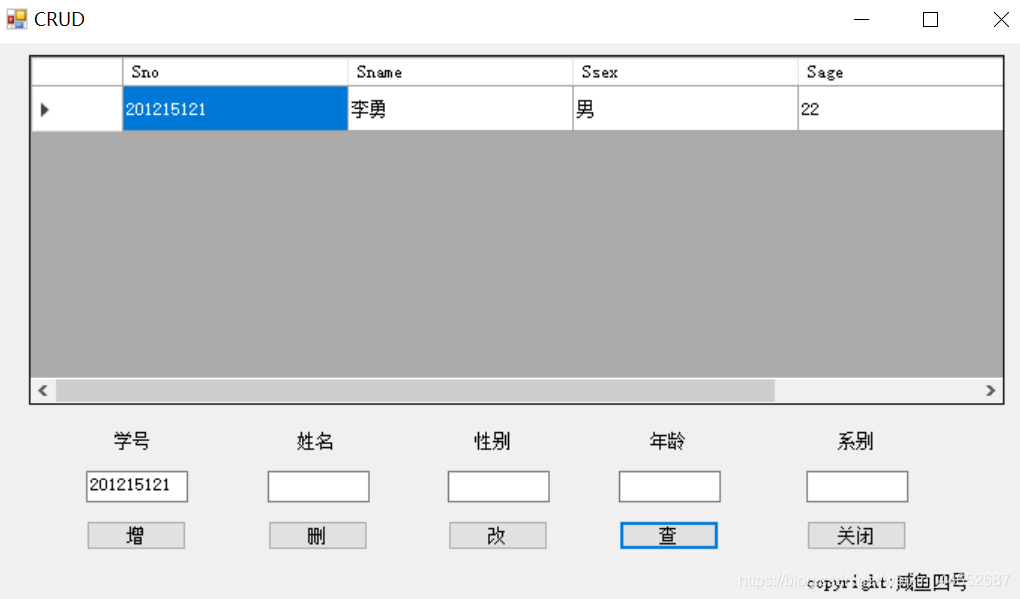Select the 男 gender cell
This screenshot has height=599, width=1020.
(685, 109)
